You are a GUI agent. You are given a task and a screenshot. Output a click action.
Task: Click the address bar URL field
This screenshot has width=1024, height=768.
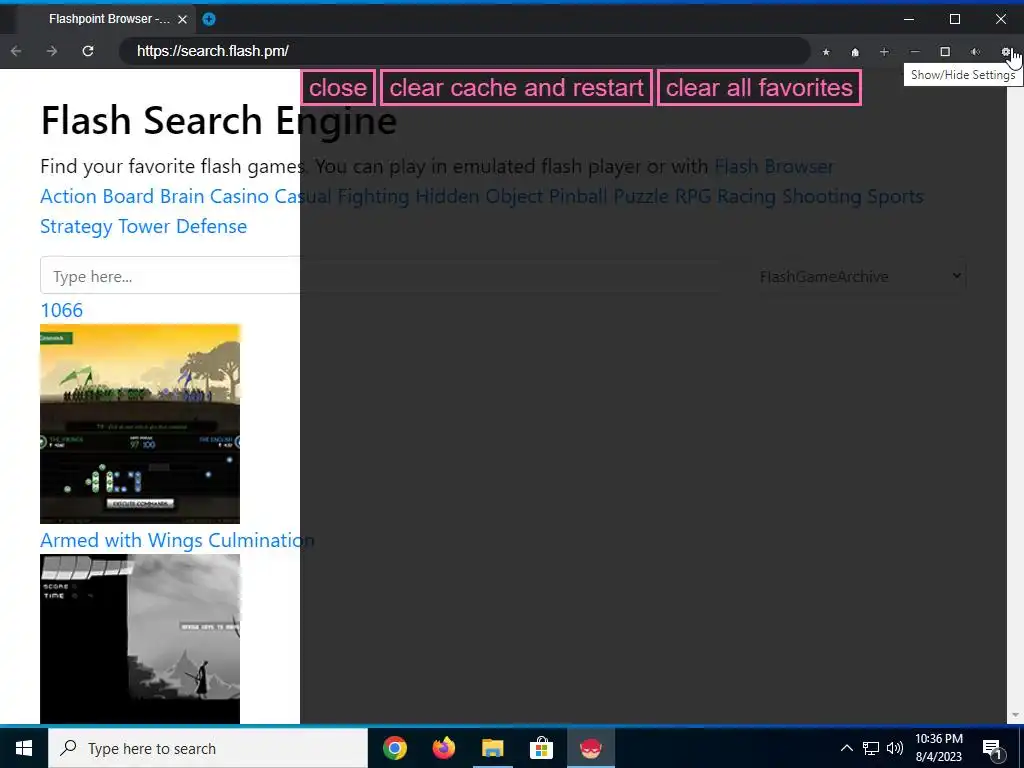pyautogui.click(x=464, y=51)
